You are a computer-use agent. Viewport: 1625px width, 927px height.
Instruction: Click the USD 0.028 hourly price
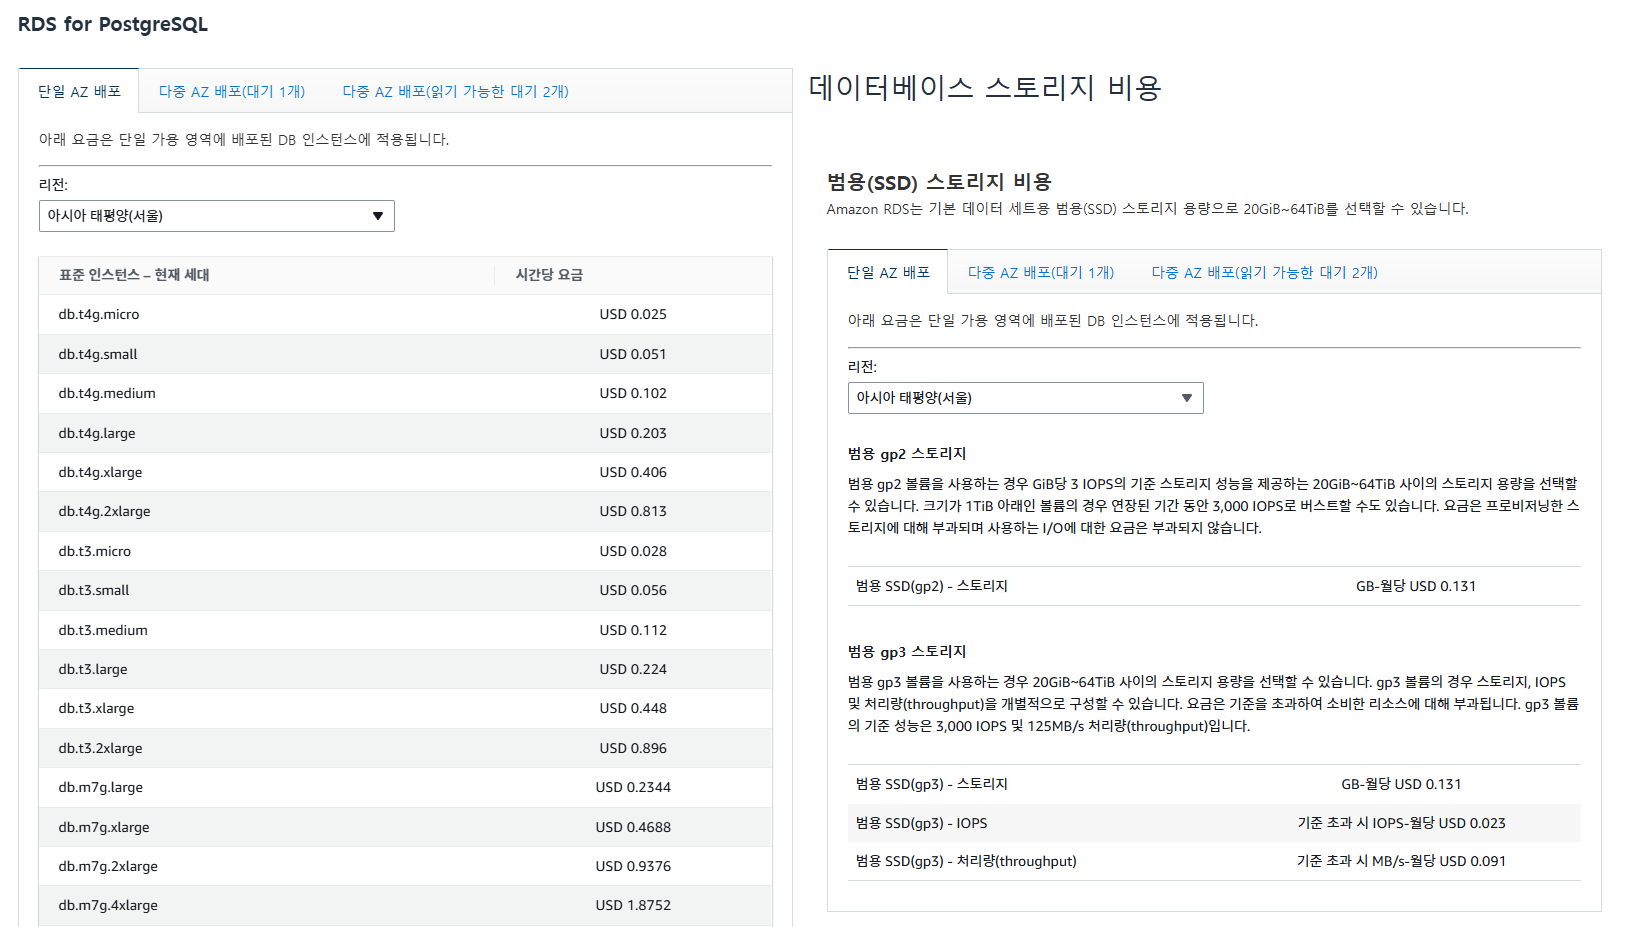point(633,551)
